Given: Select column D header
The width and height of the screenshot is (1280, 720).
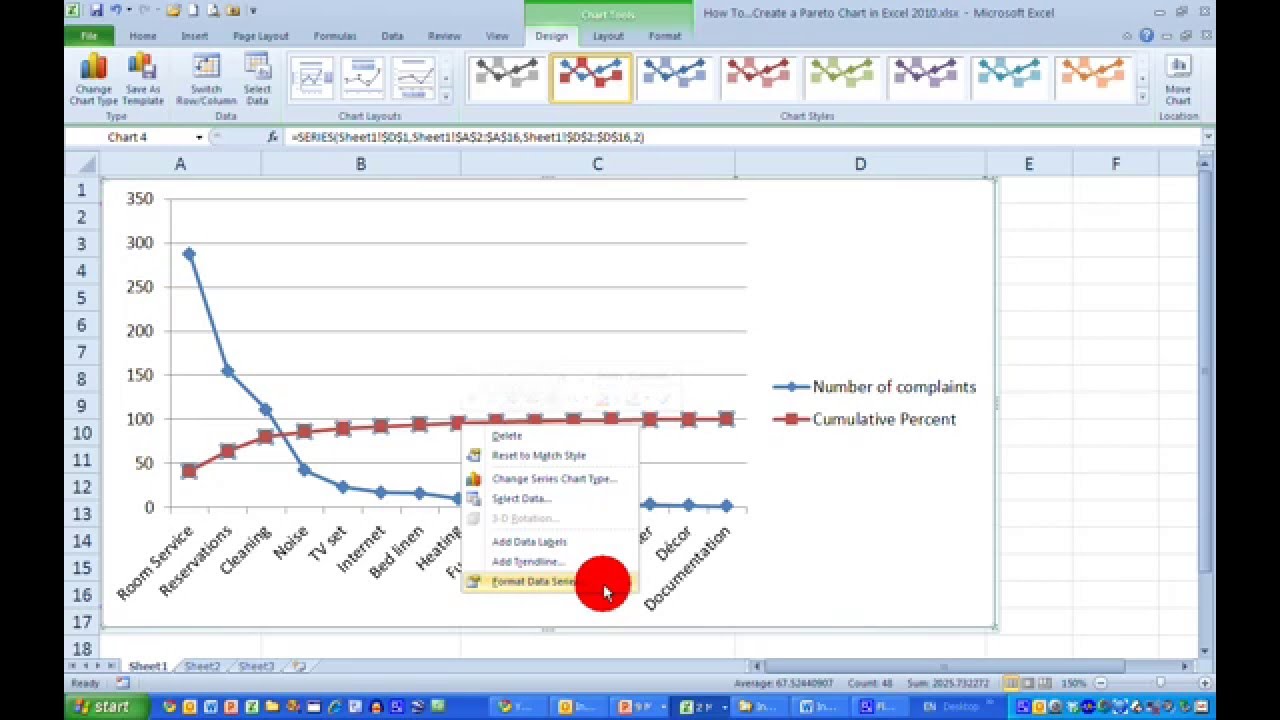Looking at the screenshot, I should pos(860,164).
